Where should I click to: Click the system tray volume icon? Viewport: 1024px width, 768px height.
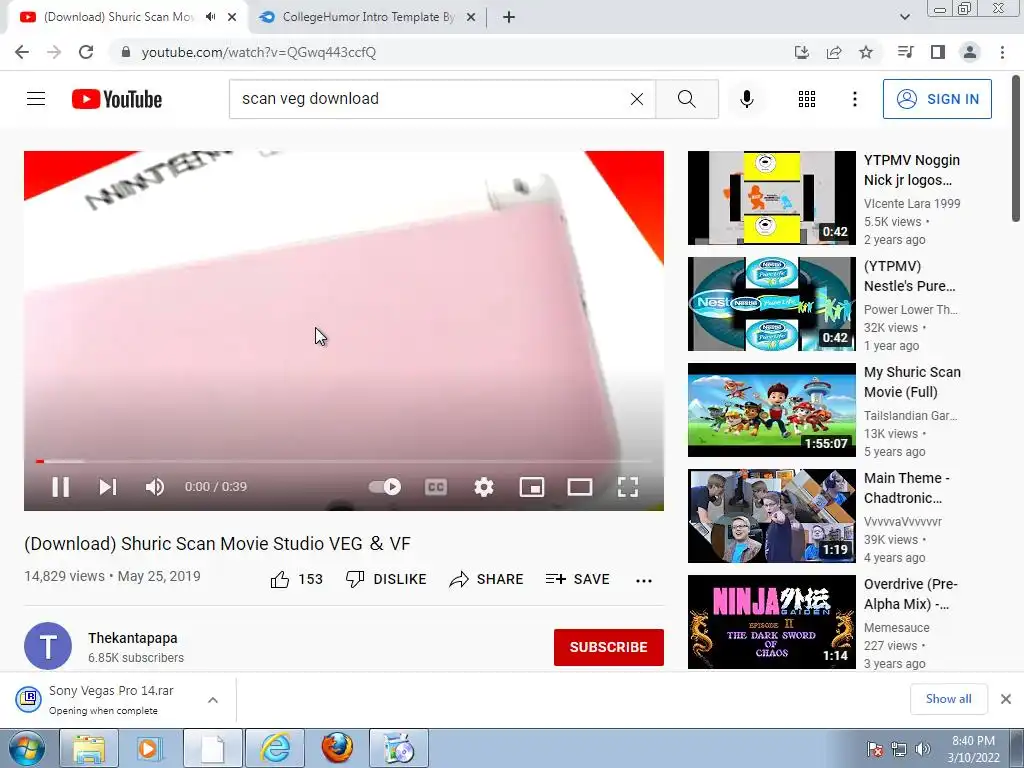tap(922, 749)
